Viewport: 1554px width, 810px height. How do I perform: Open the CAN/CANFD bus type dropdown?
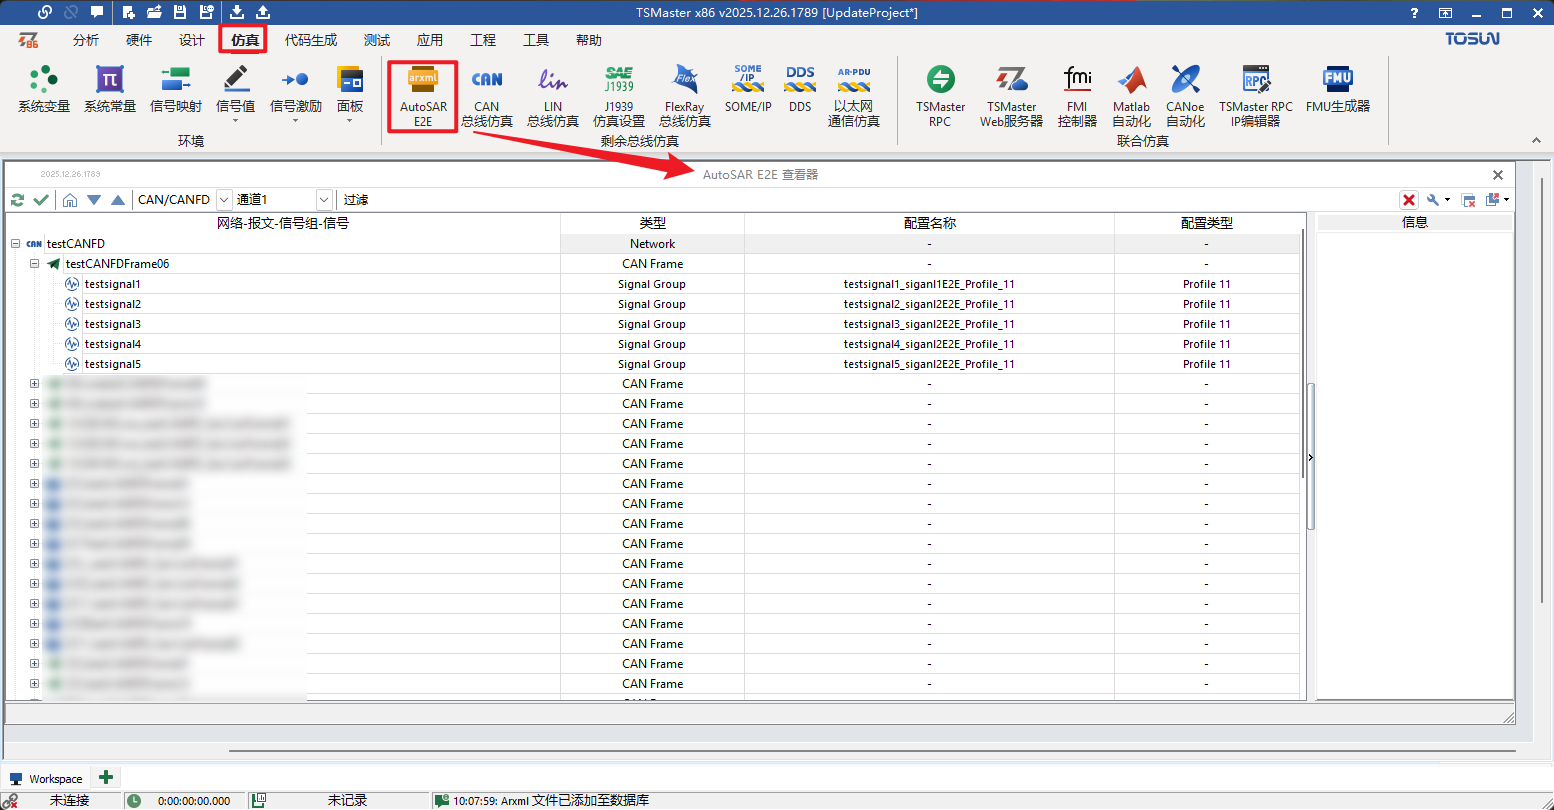coord(224,200)
